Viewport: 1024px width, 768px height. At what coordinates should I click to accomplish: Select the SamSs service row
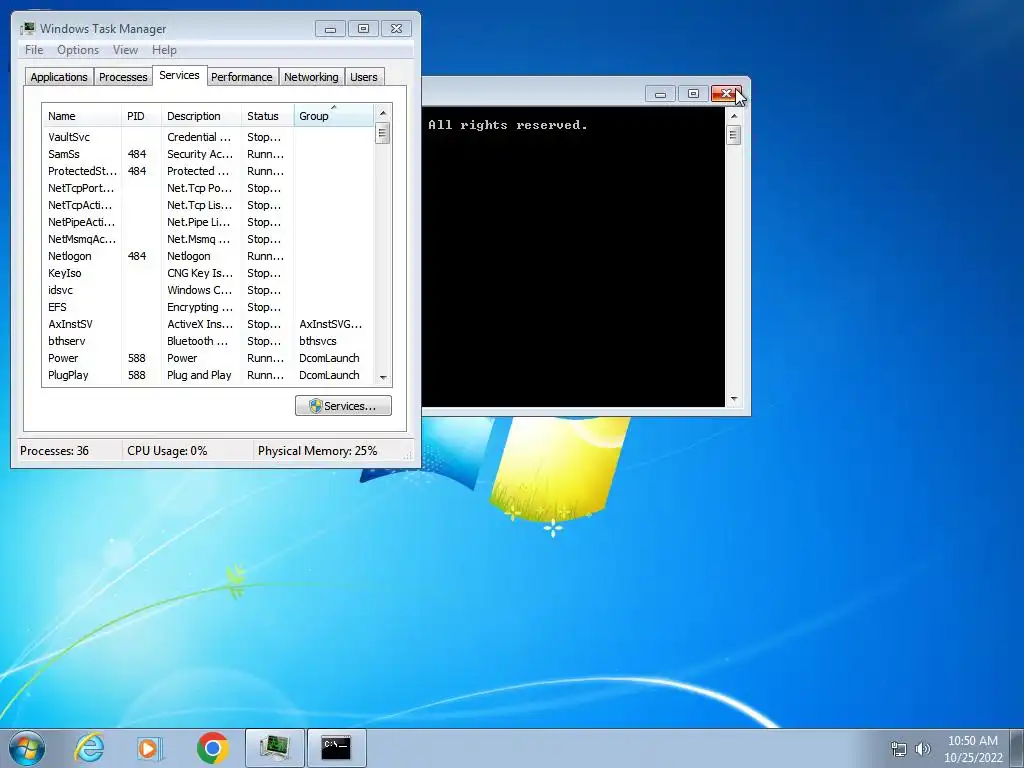208,154
